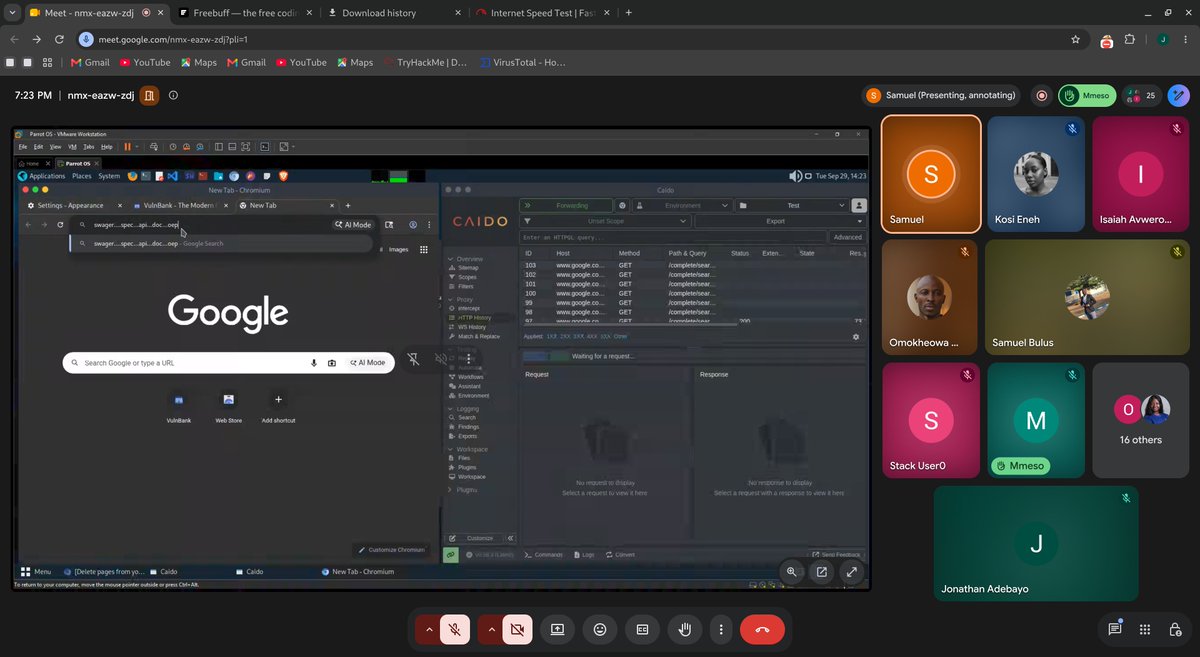Reload the Meet page
The image size is (1200, 657).
(60, 39)
